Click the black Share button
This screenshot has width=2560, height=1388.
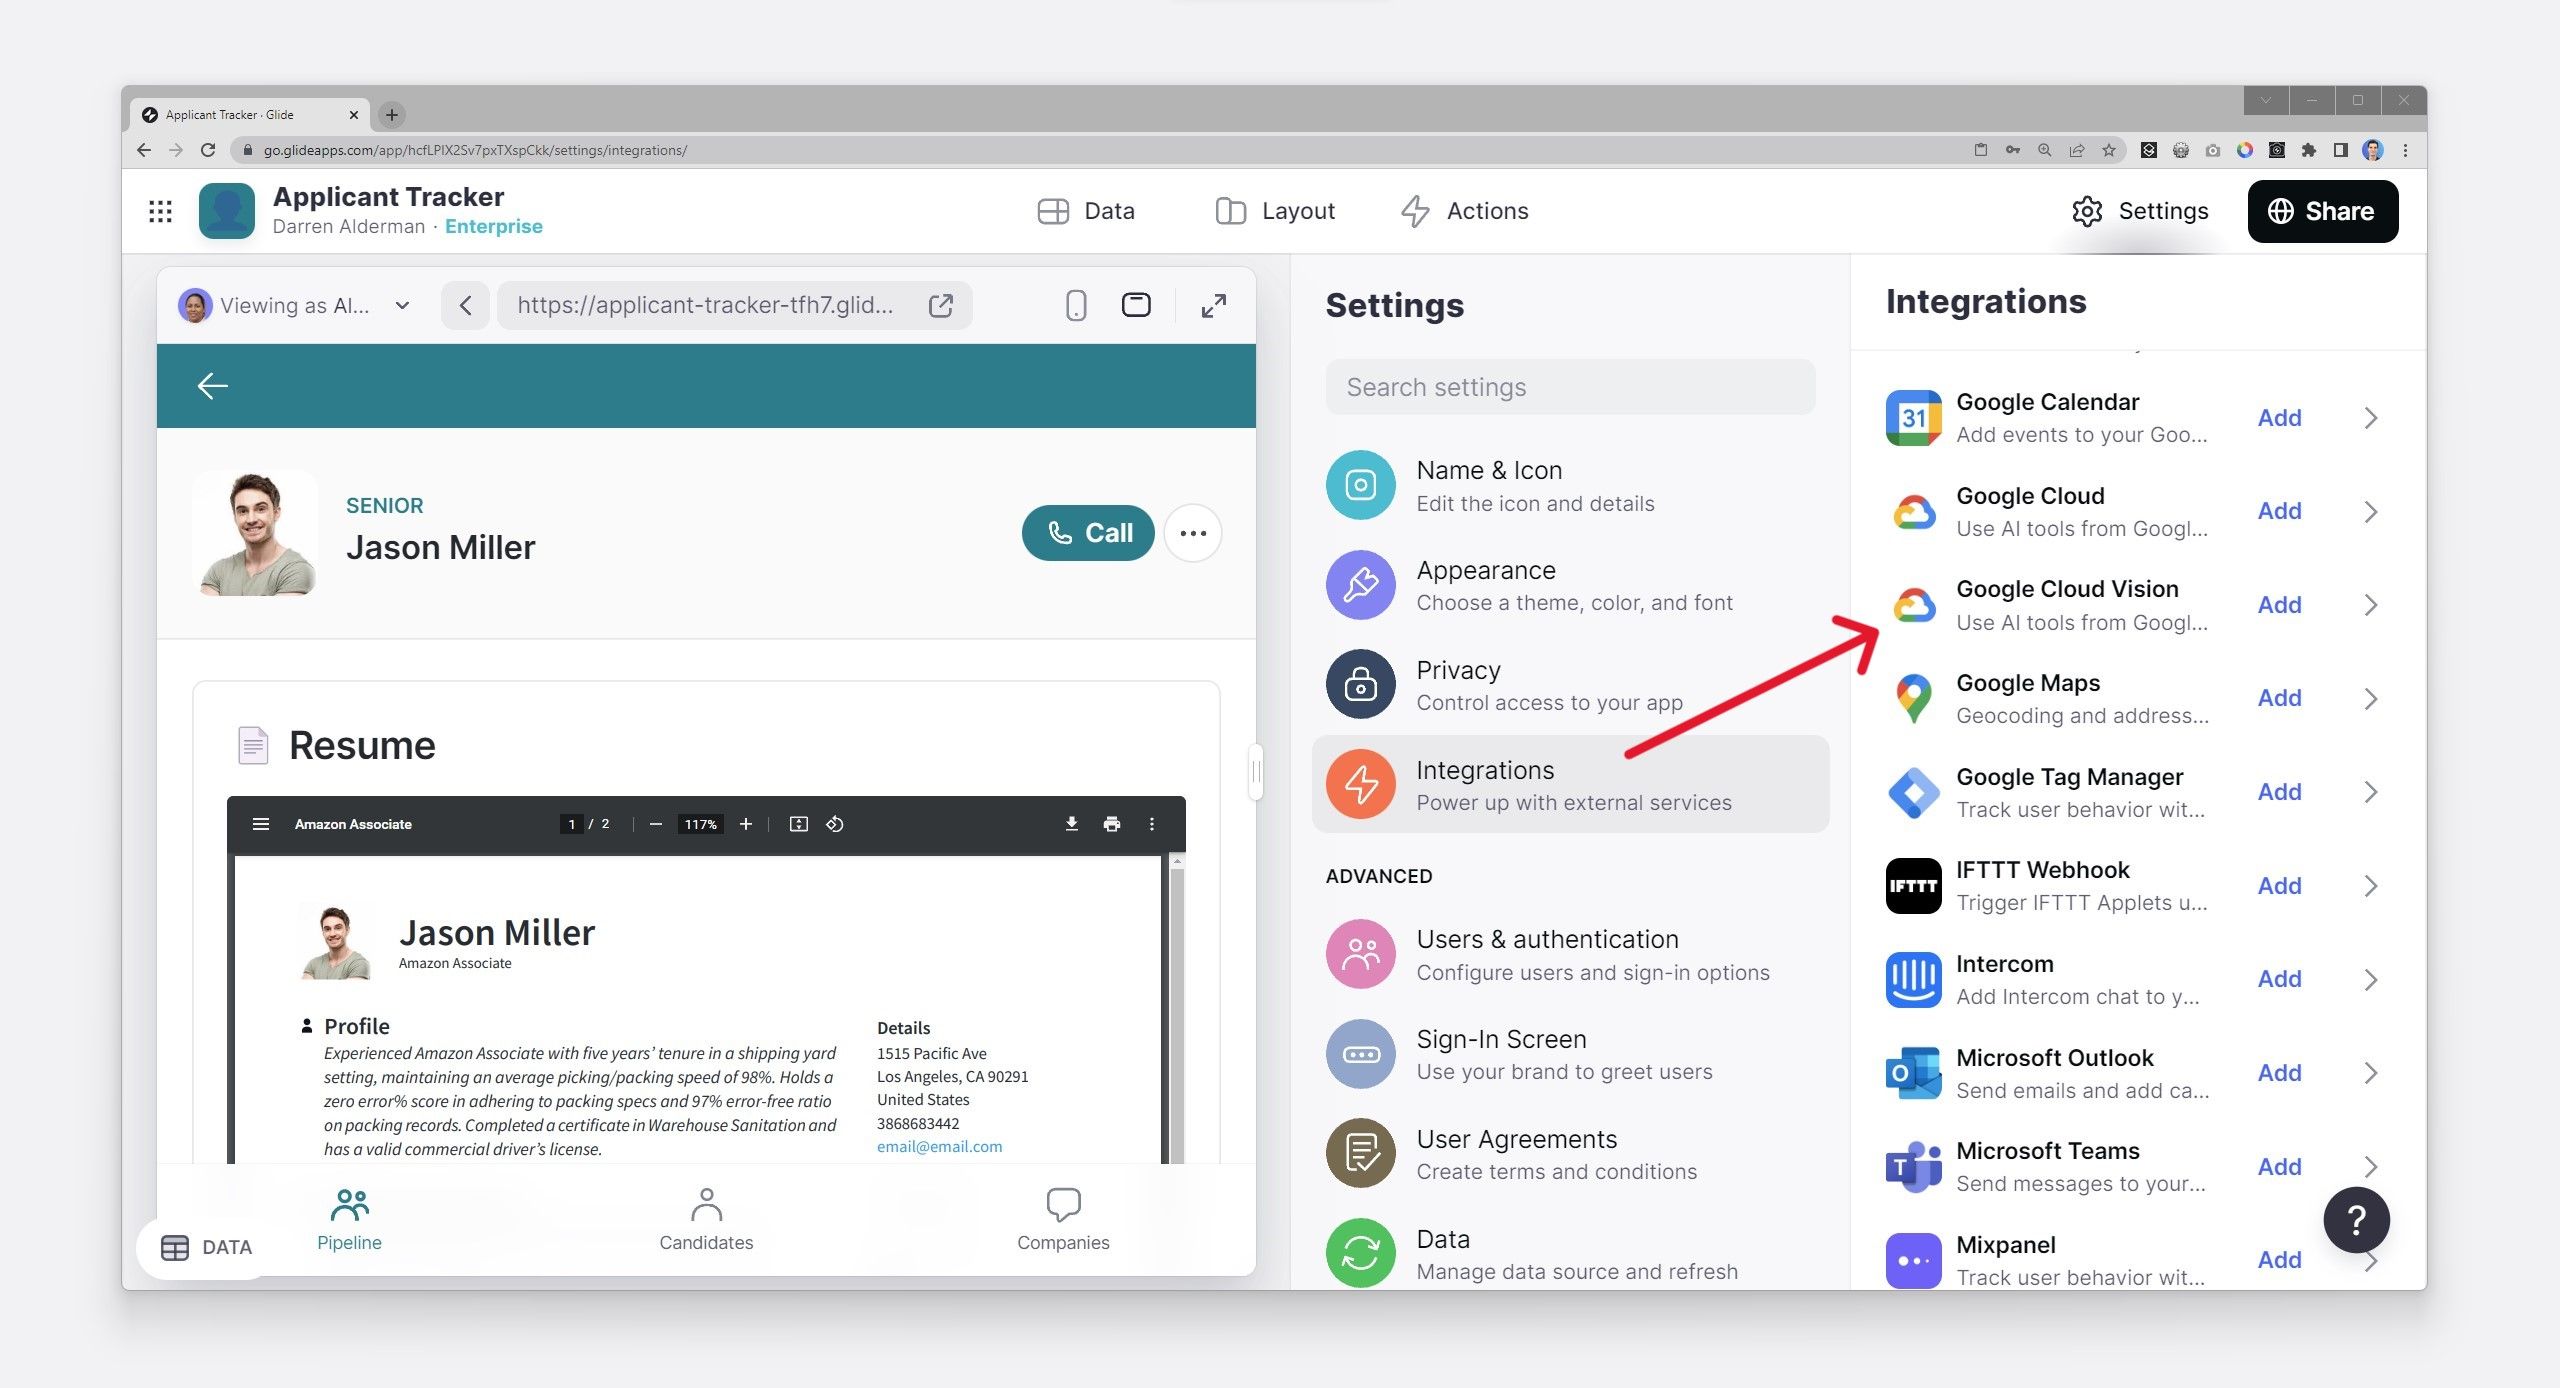[2322, 211]
